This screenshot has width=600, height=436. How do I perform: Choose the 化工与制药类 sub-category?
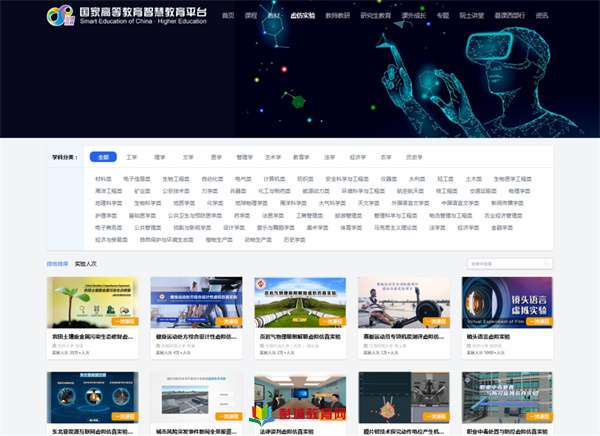(x=274, y=191)
